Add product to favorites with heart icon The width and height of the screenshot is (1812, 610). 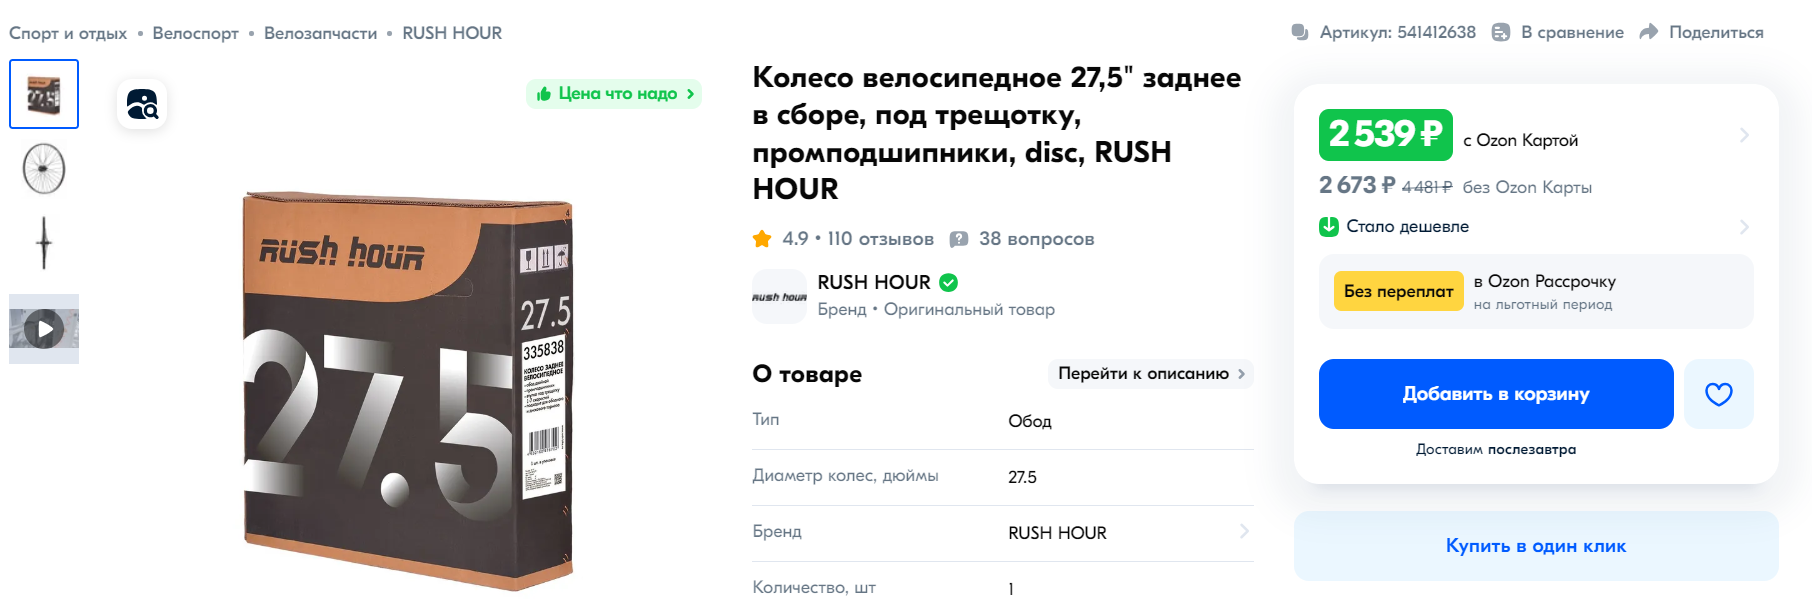[1718, 394]
